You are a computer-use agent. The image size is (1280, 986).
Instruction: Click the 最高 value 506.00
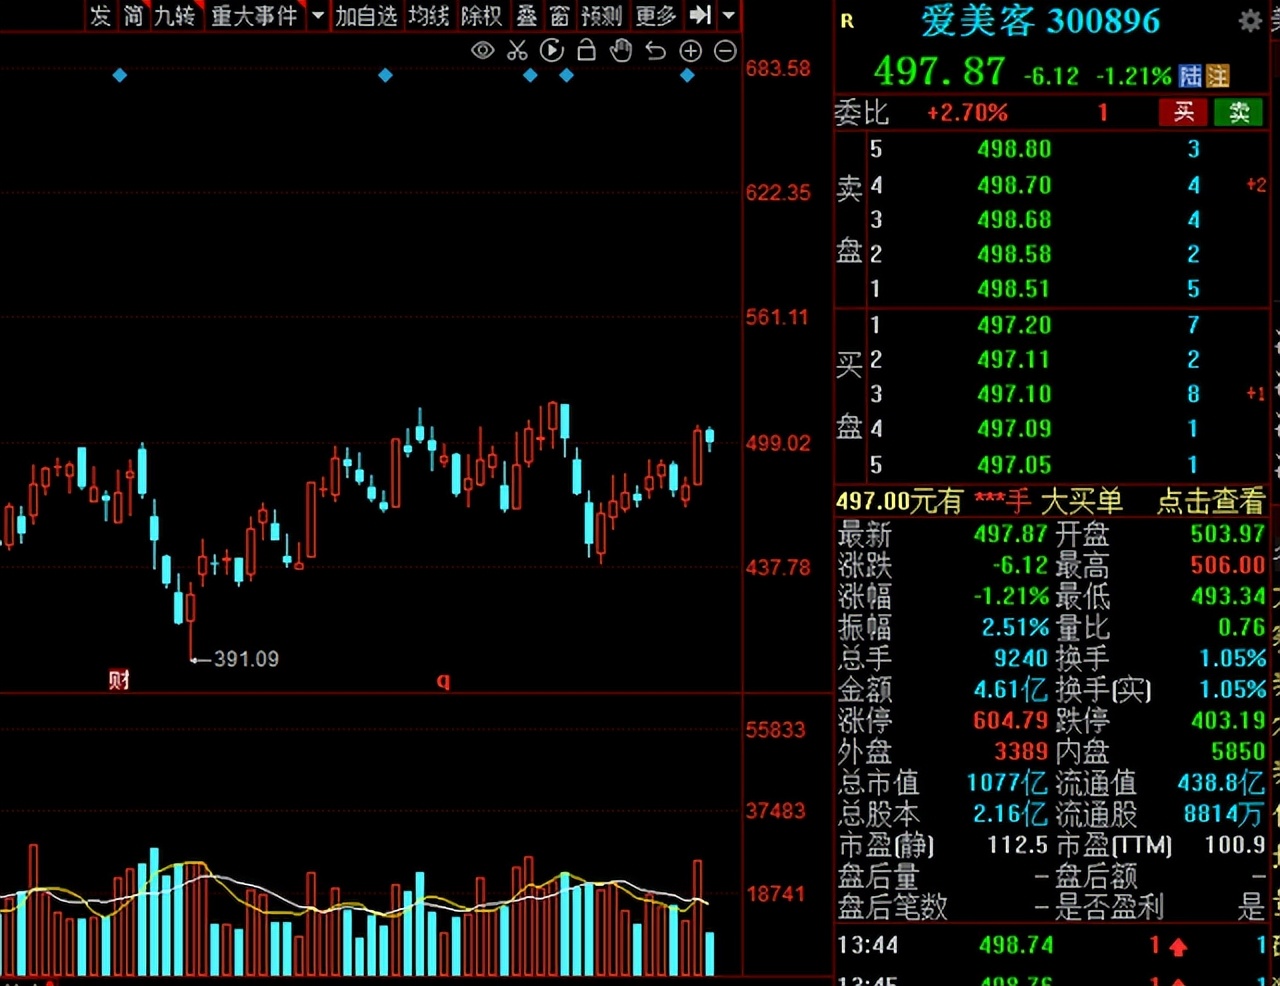tap(1227, 565)
